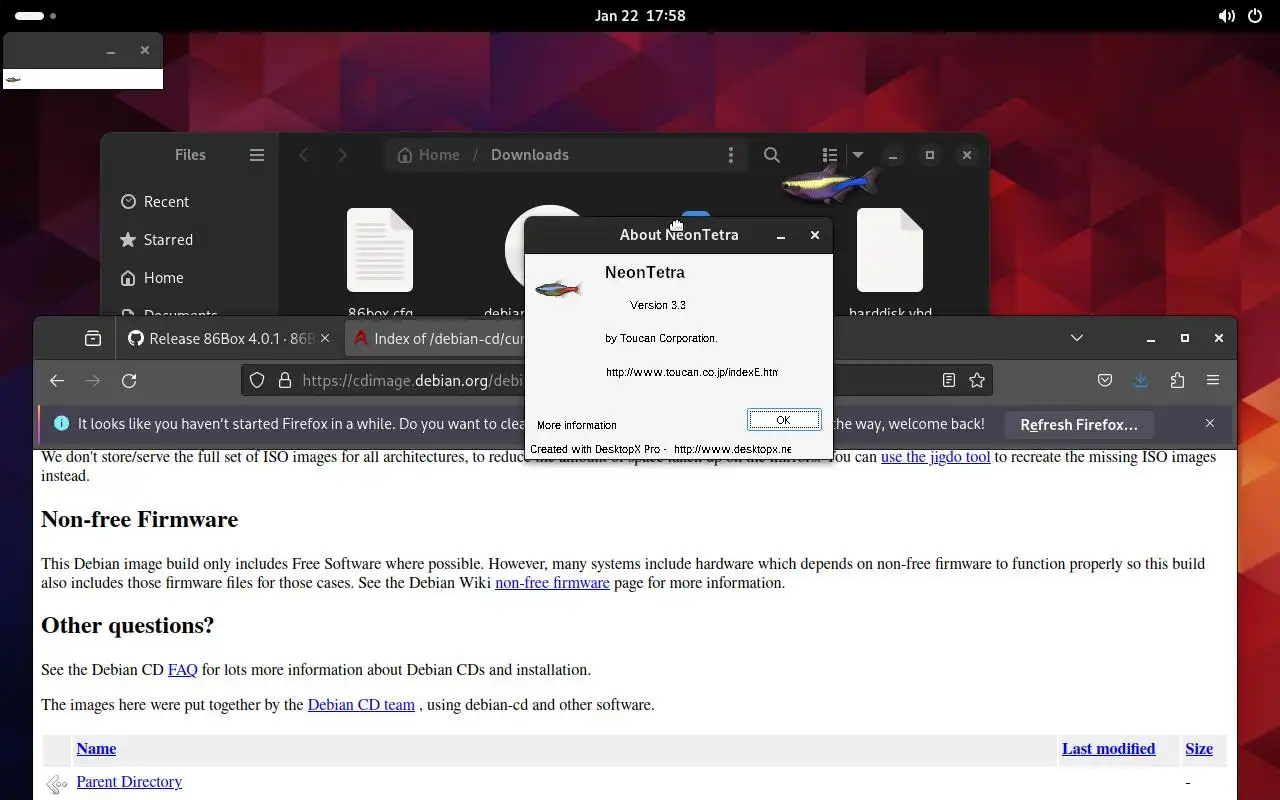Select Downloads in Files path bar
This screenshot has width=1280, height=800.
click(x=530, y=155)
